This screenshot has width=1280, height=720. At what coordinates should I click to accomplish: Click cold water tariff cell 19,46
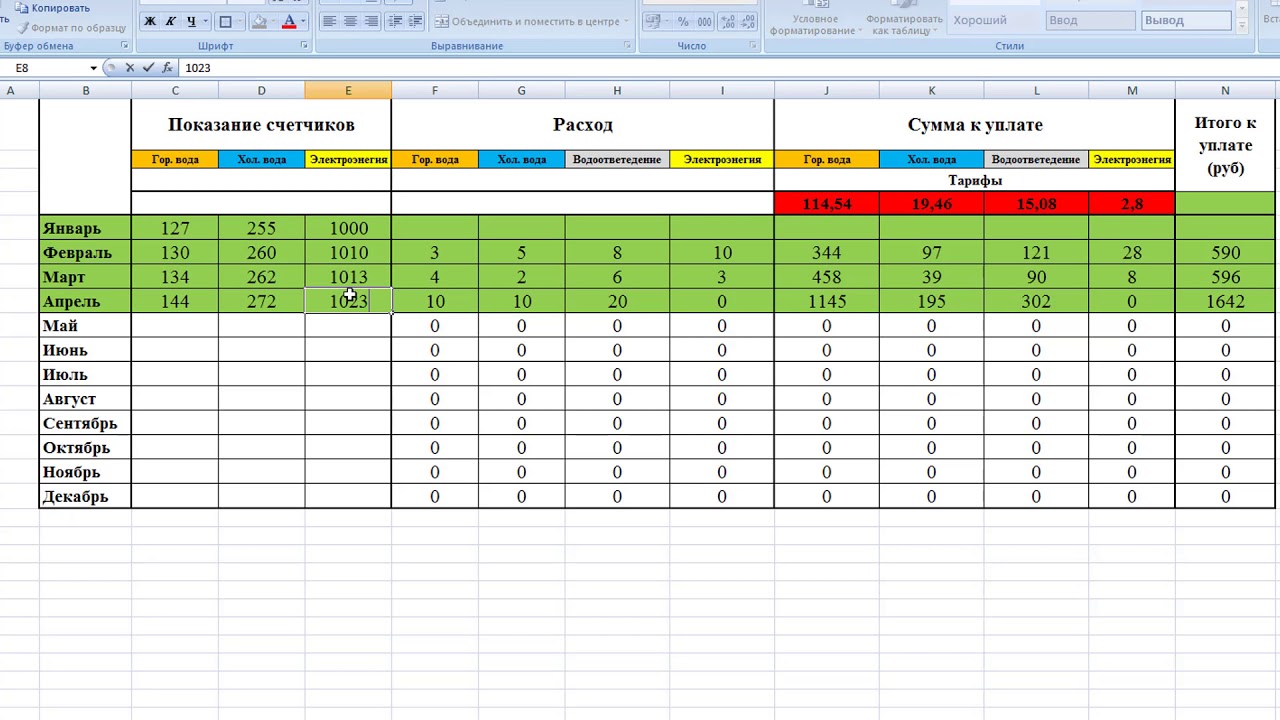pyautogui.click(x=931, y=204)
